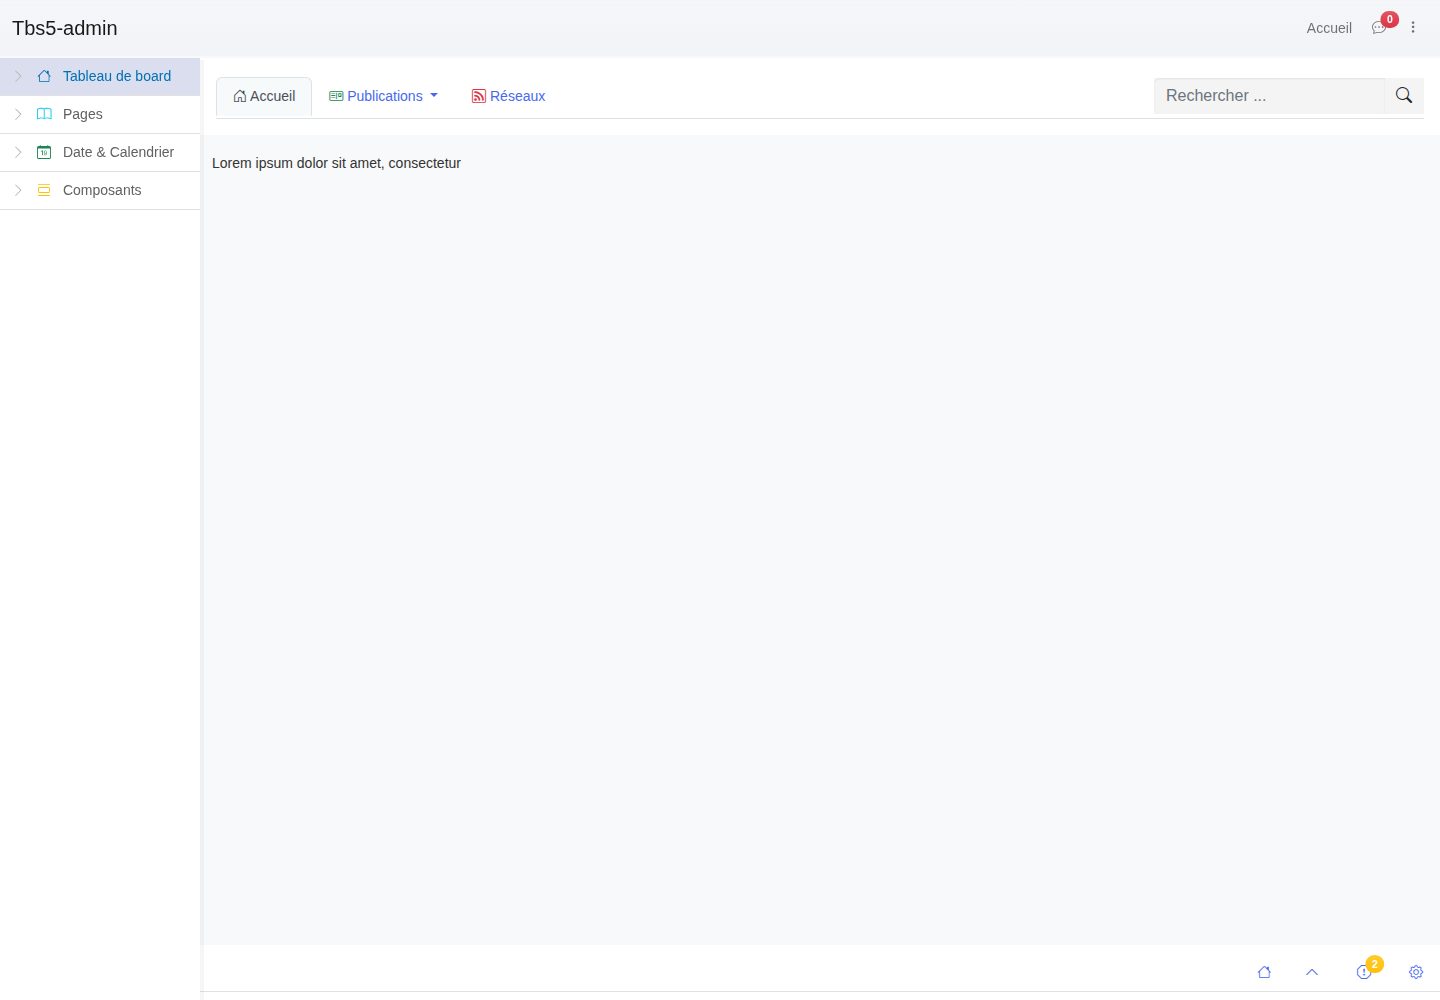Click the yellow icon beside Composants

point(44,190)
